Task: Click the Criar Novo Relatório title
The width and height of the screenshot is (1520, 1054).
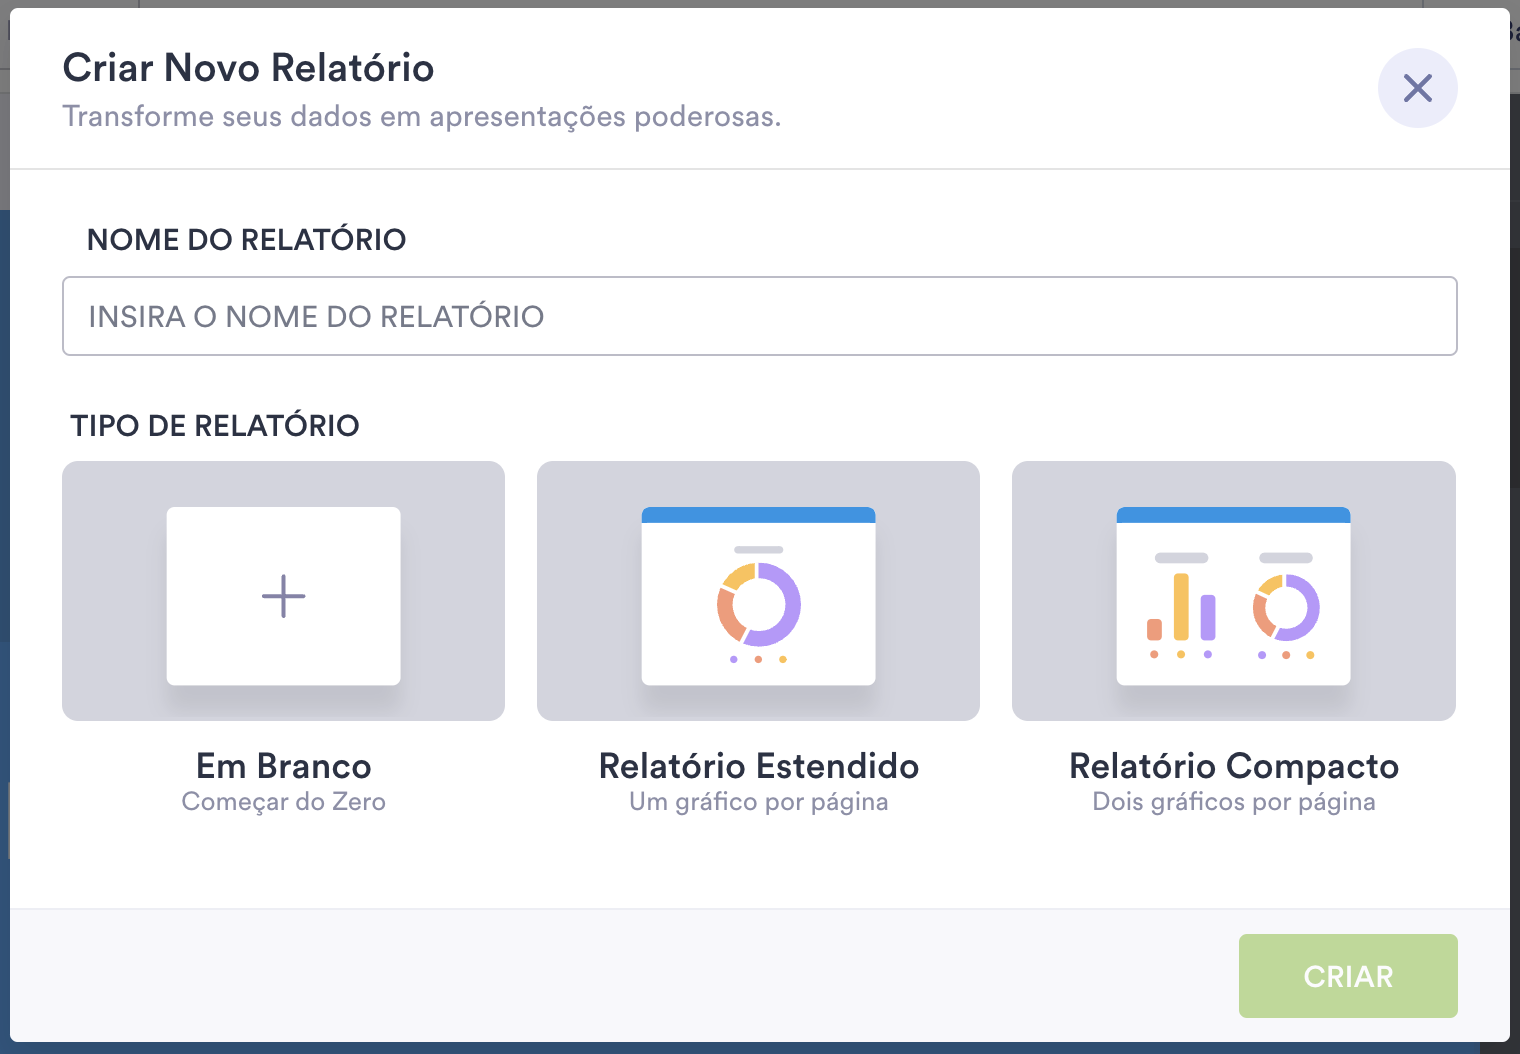Action: pyautogui.click(x=249, y=68)
